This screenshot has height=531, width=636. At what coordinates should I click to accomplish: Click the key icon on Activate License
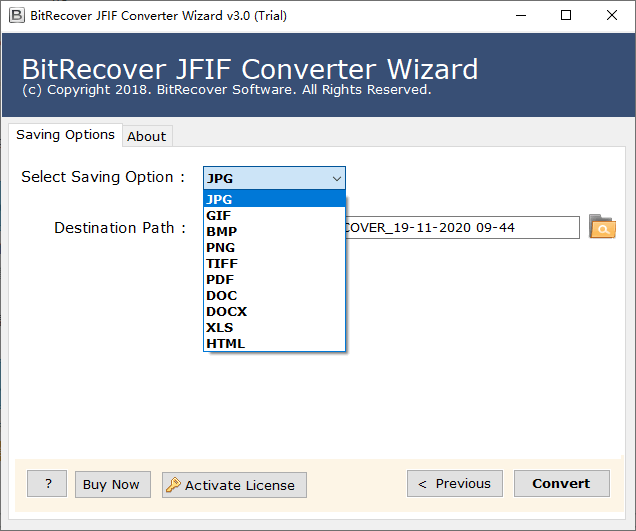tap(172, 485)
